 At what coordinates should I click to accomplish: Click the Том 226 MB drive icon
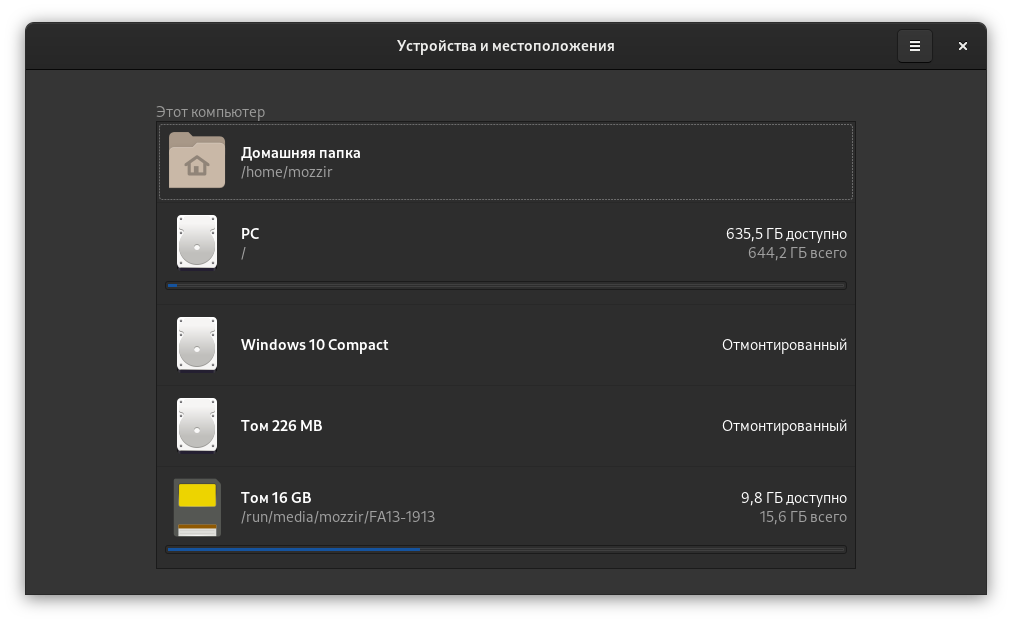pos(197,425)
